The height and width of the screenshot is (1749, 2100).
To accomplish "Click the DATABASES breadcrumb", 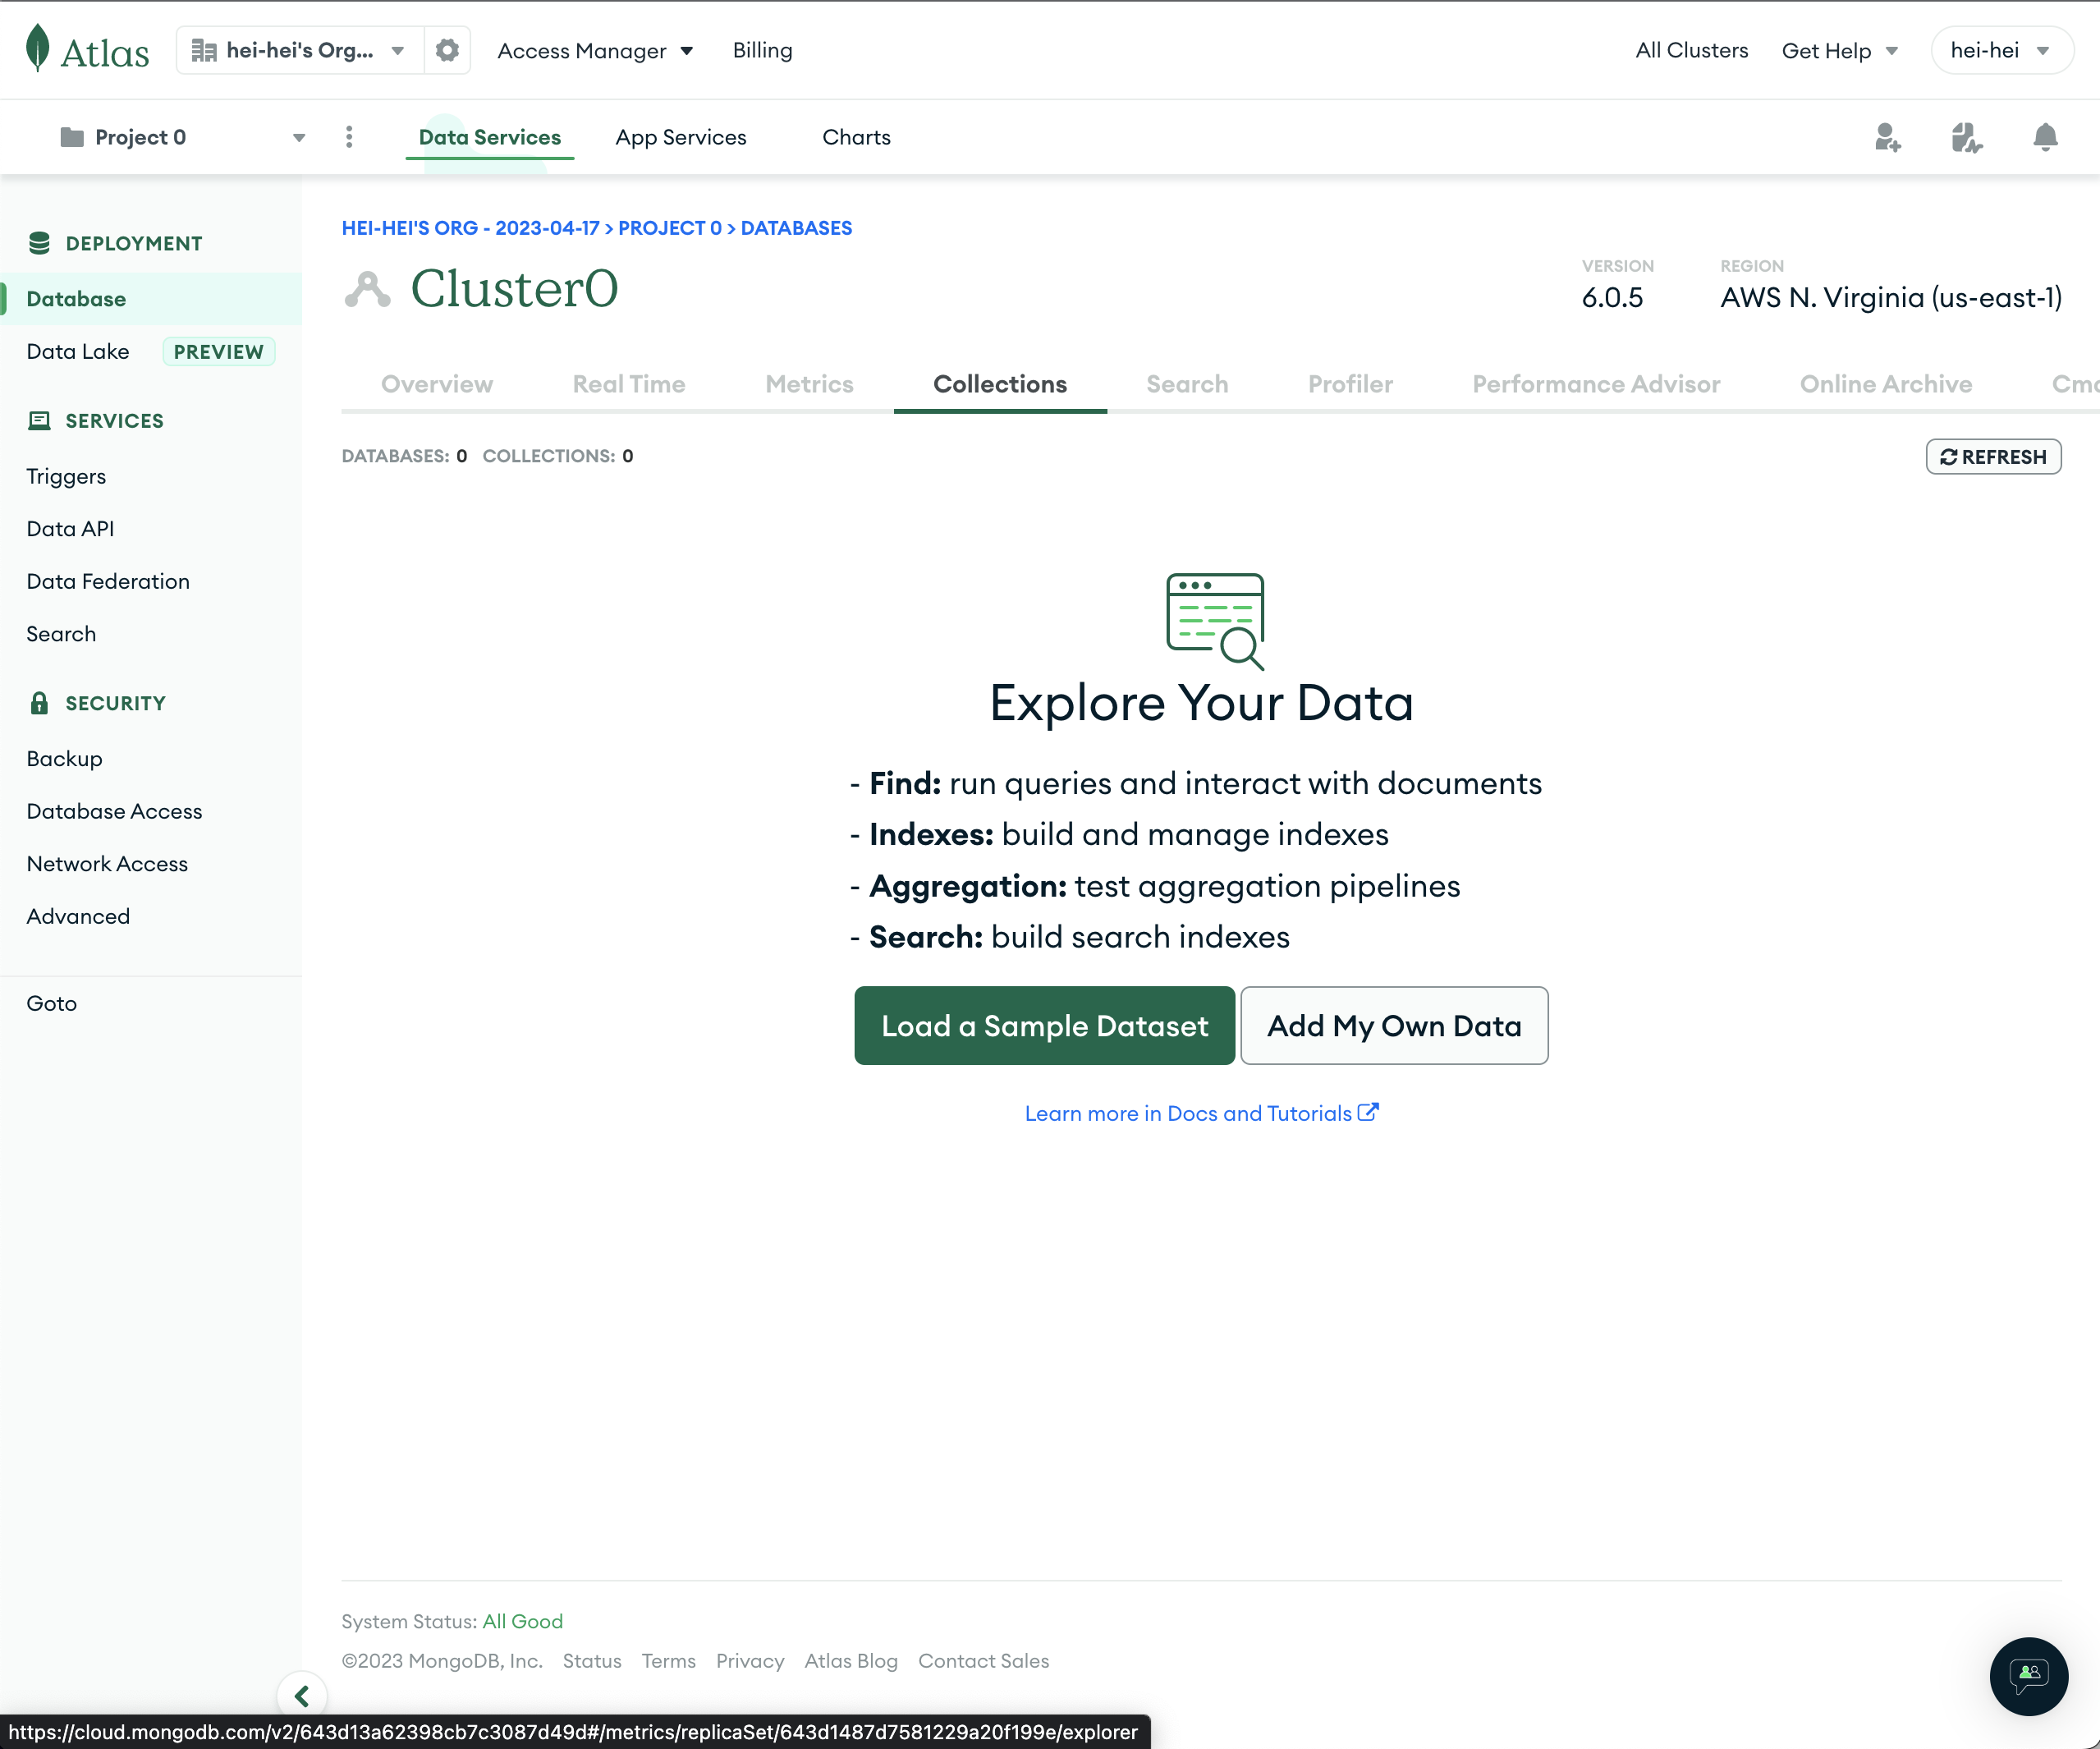I will coord(796,228).
